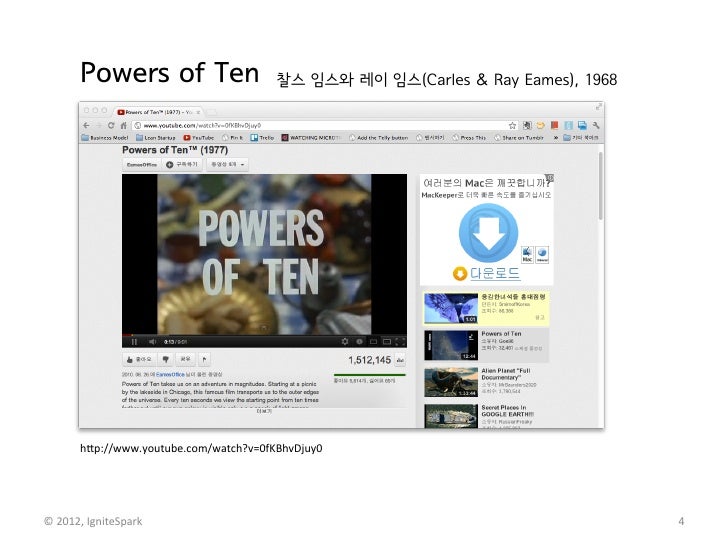
Task: Show video statistics chart button
Action: [400, 360]
